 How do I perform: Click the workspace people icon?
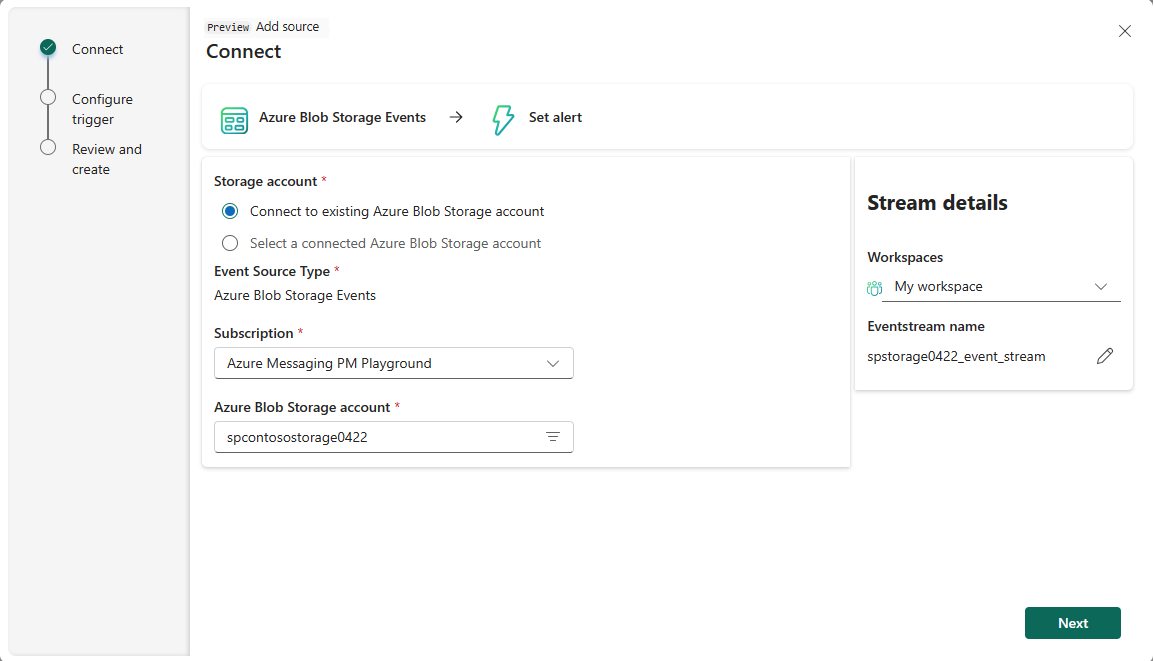874,288
